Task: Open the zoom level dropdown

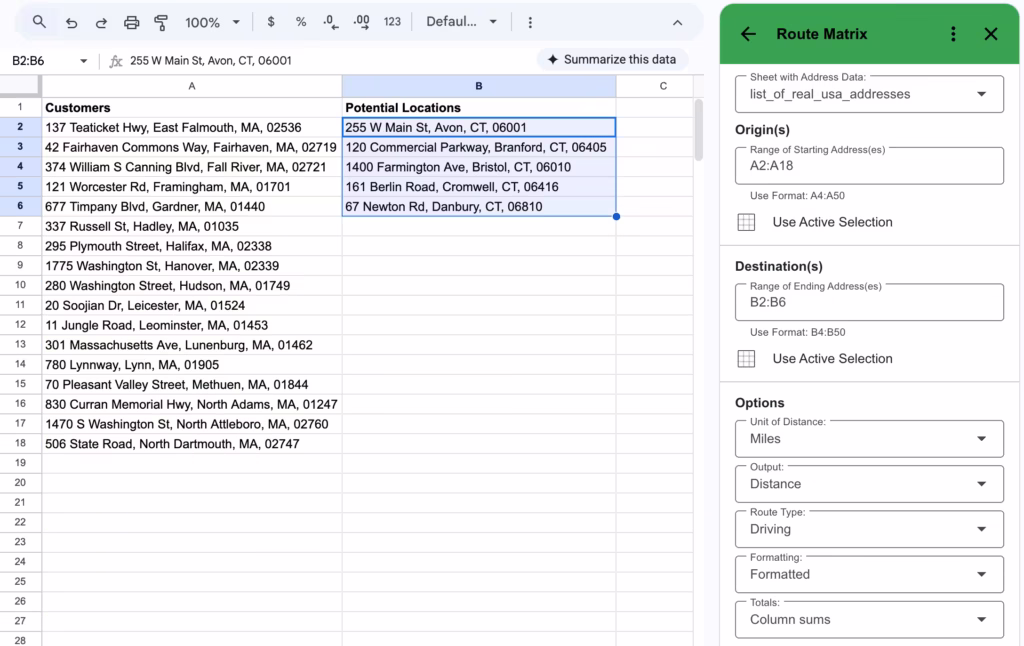Action: click(x=212, y=21)
